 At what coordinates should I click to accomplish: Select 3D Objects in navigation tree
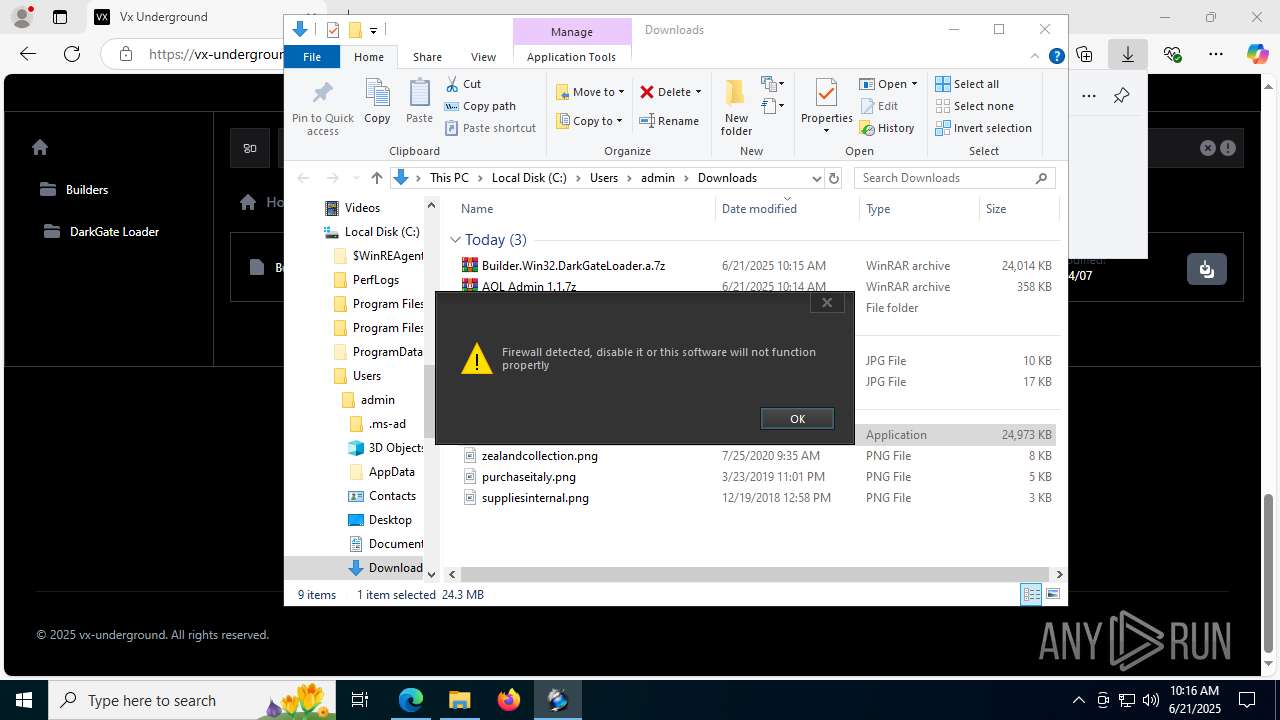pos(396,448)
